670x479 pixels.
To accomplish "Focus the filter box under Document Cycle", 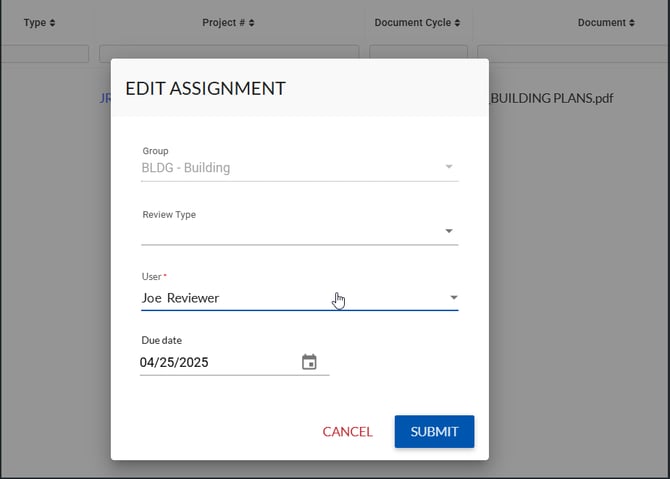I will pos(418,53).
